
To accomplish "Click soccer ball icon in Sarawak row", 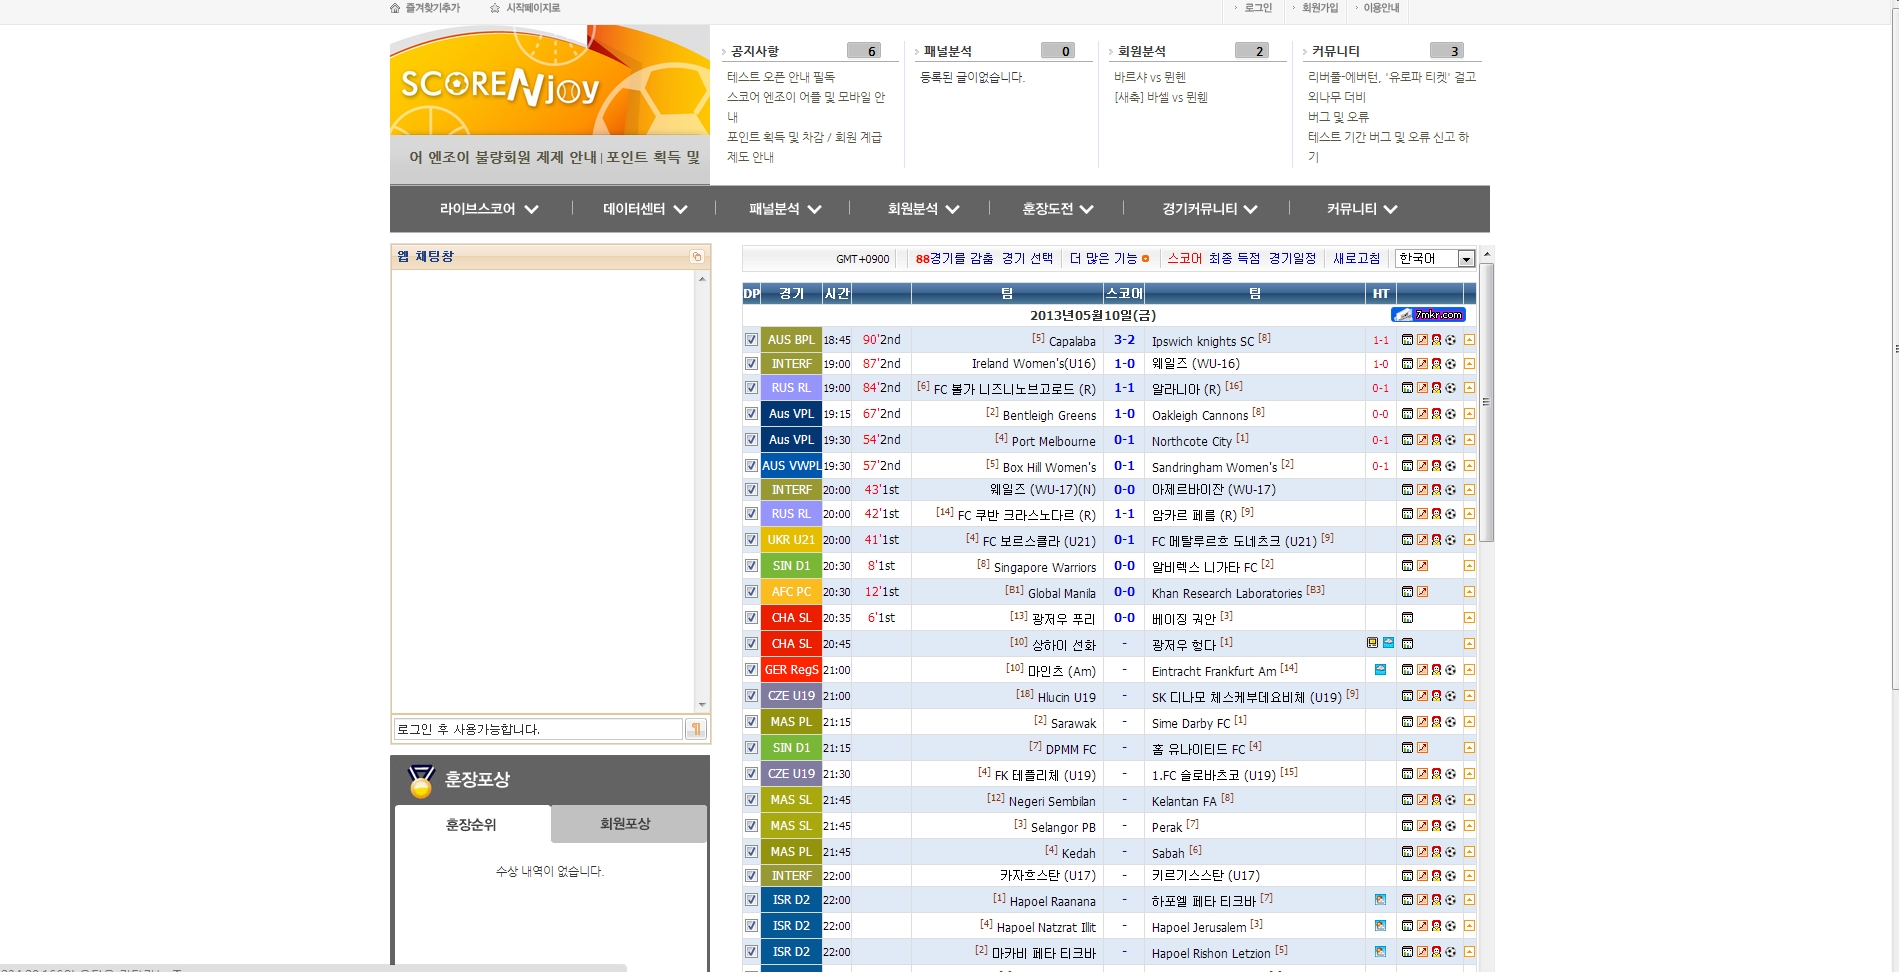I will coord(1450,722).
